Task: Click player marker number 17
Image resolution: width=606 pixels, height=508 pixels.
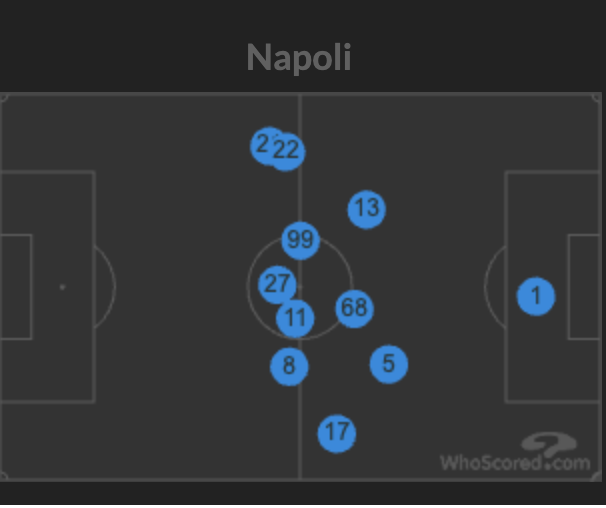Action: click(337, 433)
